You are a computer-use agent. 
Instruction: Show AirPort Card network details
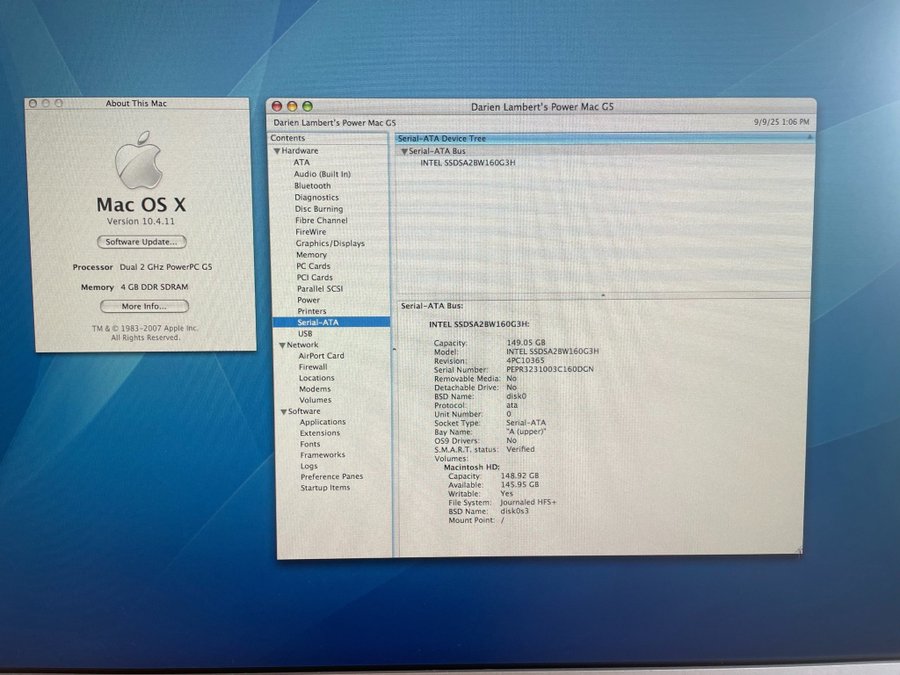pyautogui.click(x=321, y=356)
